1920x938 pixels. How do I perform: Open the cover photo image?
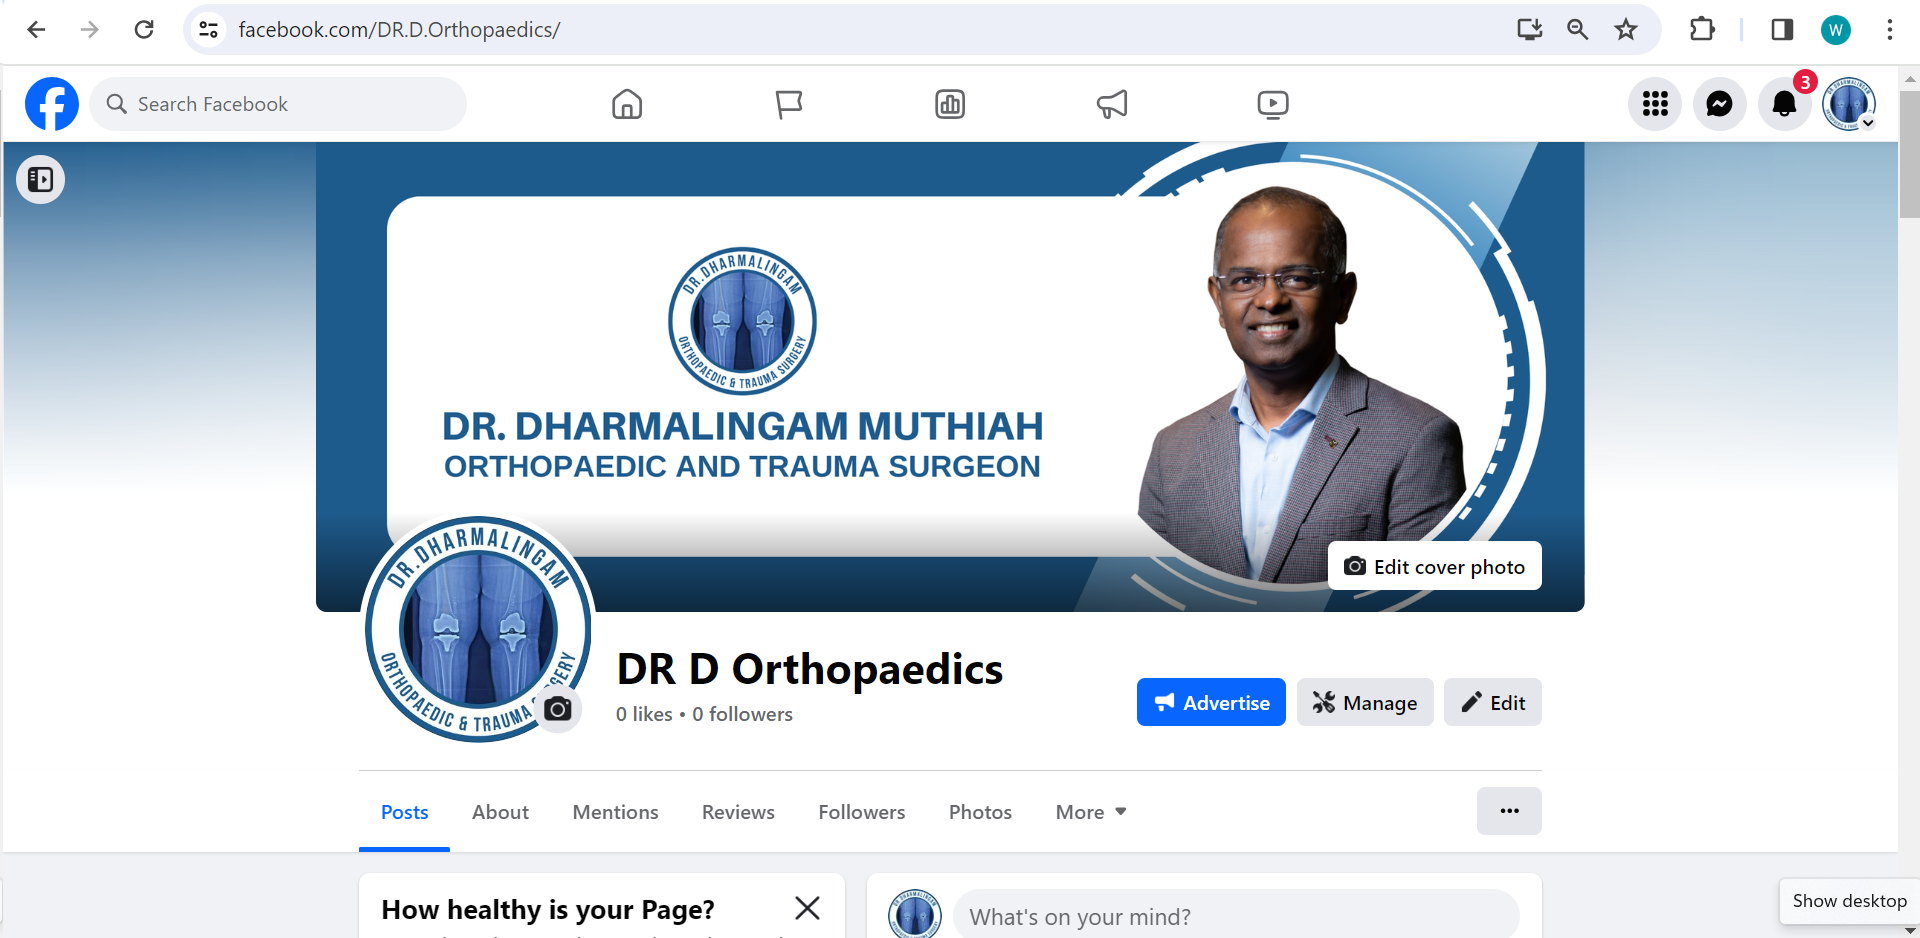coord(950,377)
